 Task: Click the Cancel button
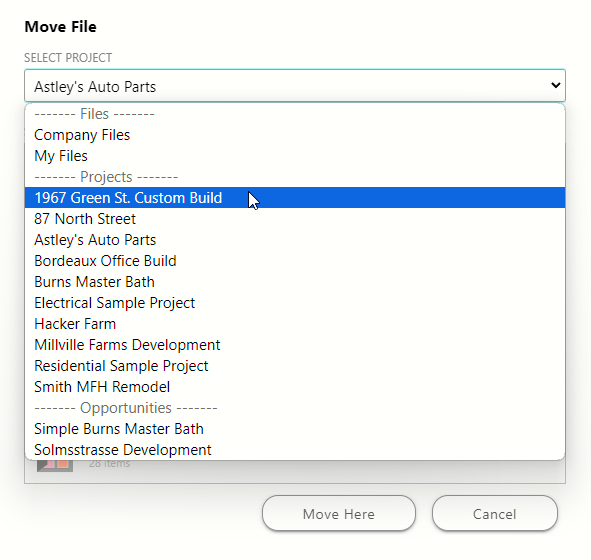495,513
